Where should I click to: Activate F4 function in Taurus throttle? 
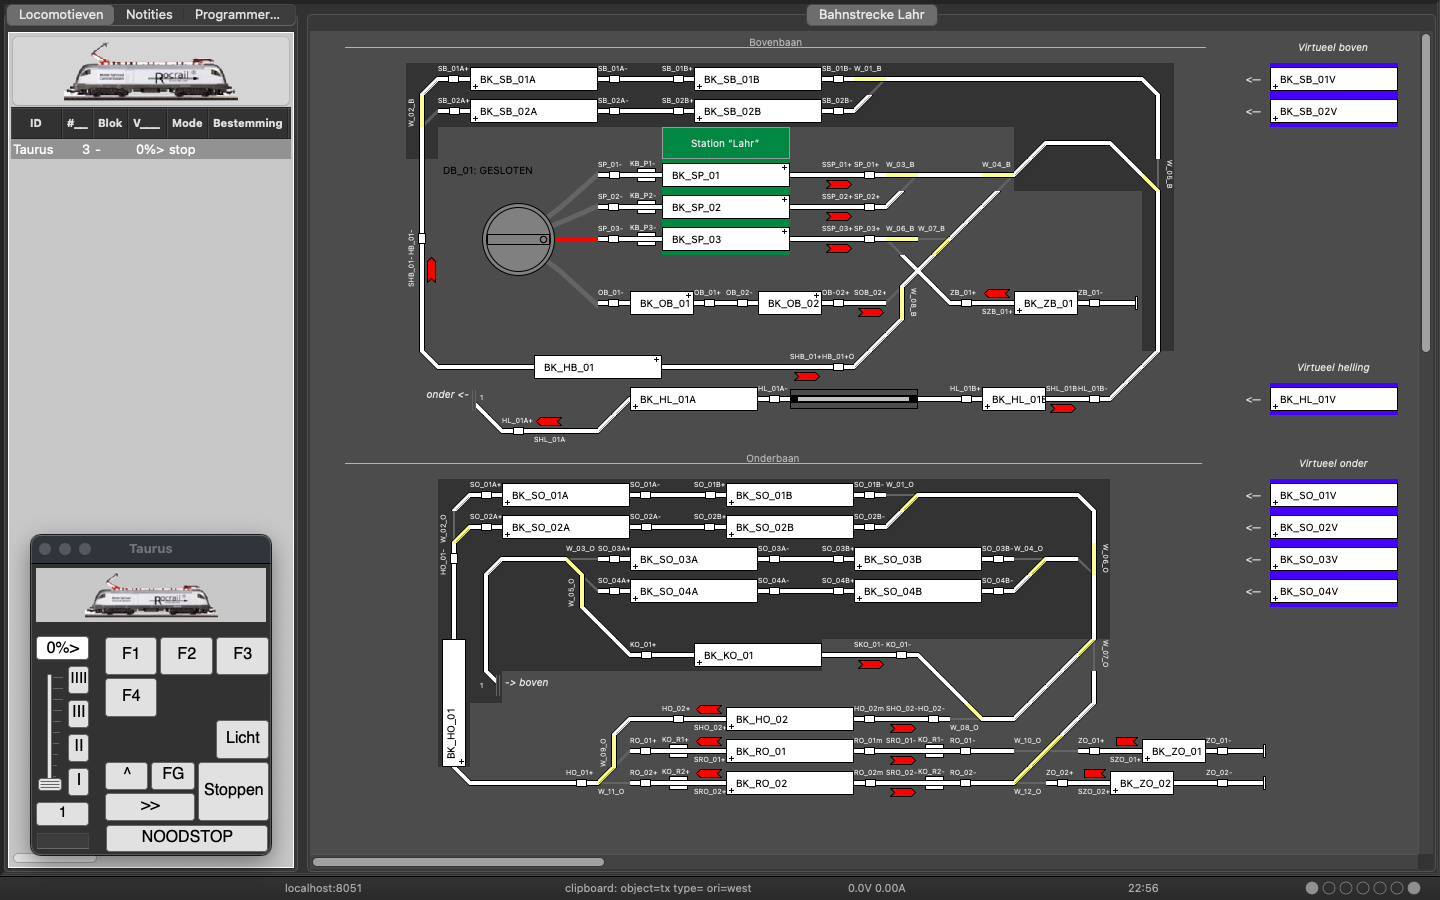131,696
